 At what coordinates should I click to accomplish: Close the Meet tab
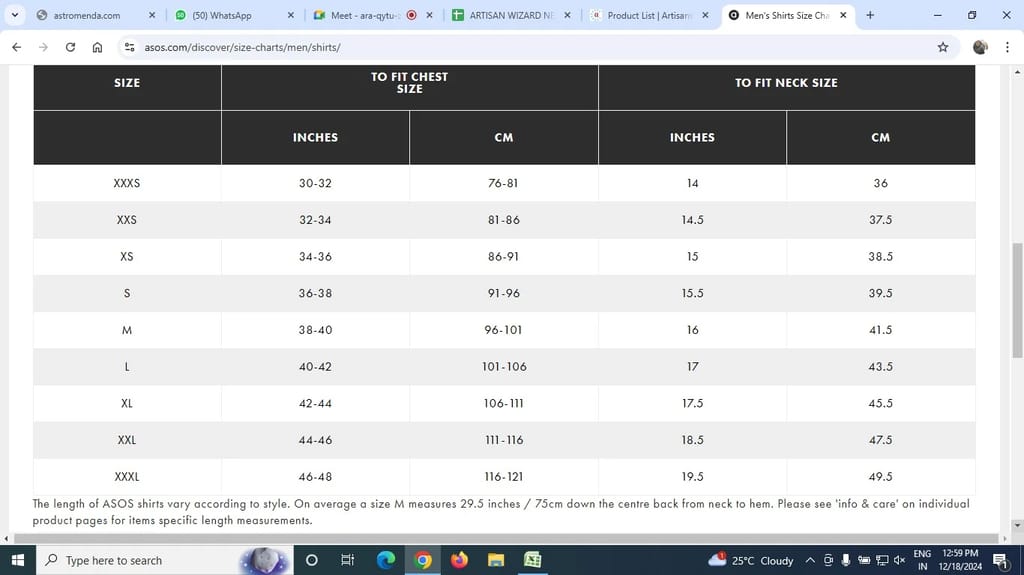click(429, 15)
